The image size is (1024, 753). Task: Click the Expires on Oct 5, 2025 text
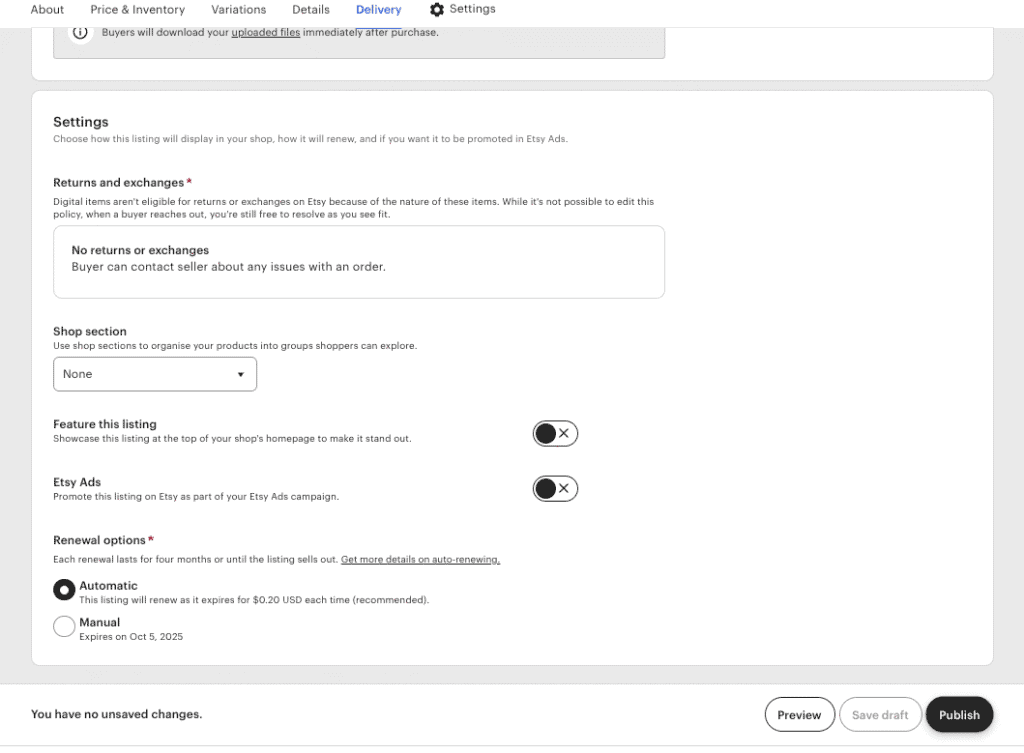coord(131,637)
